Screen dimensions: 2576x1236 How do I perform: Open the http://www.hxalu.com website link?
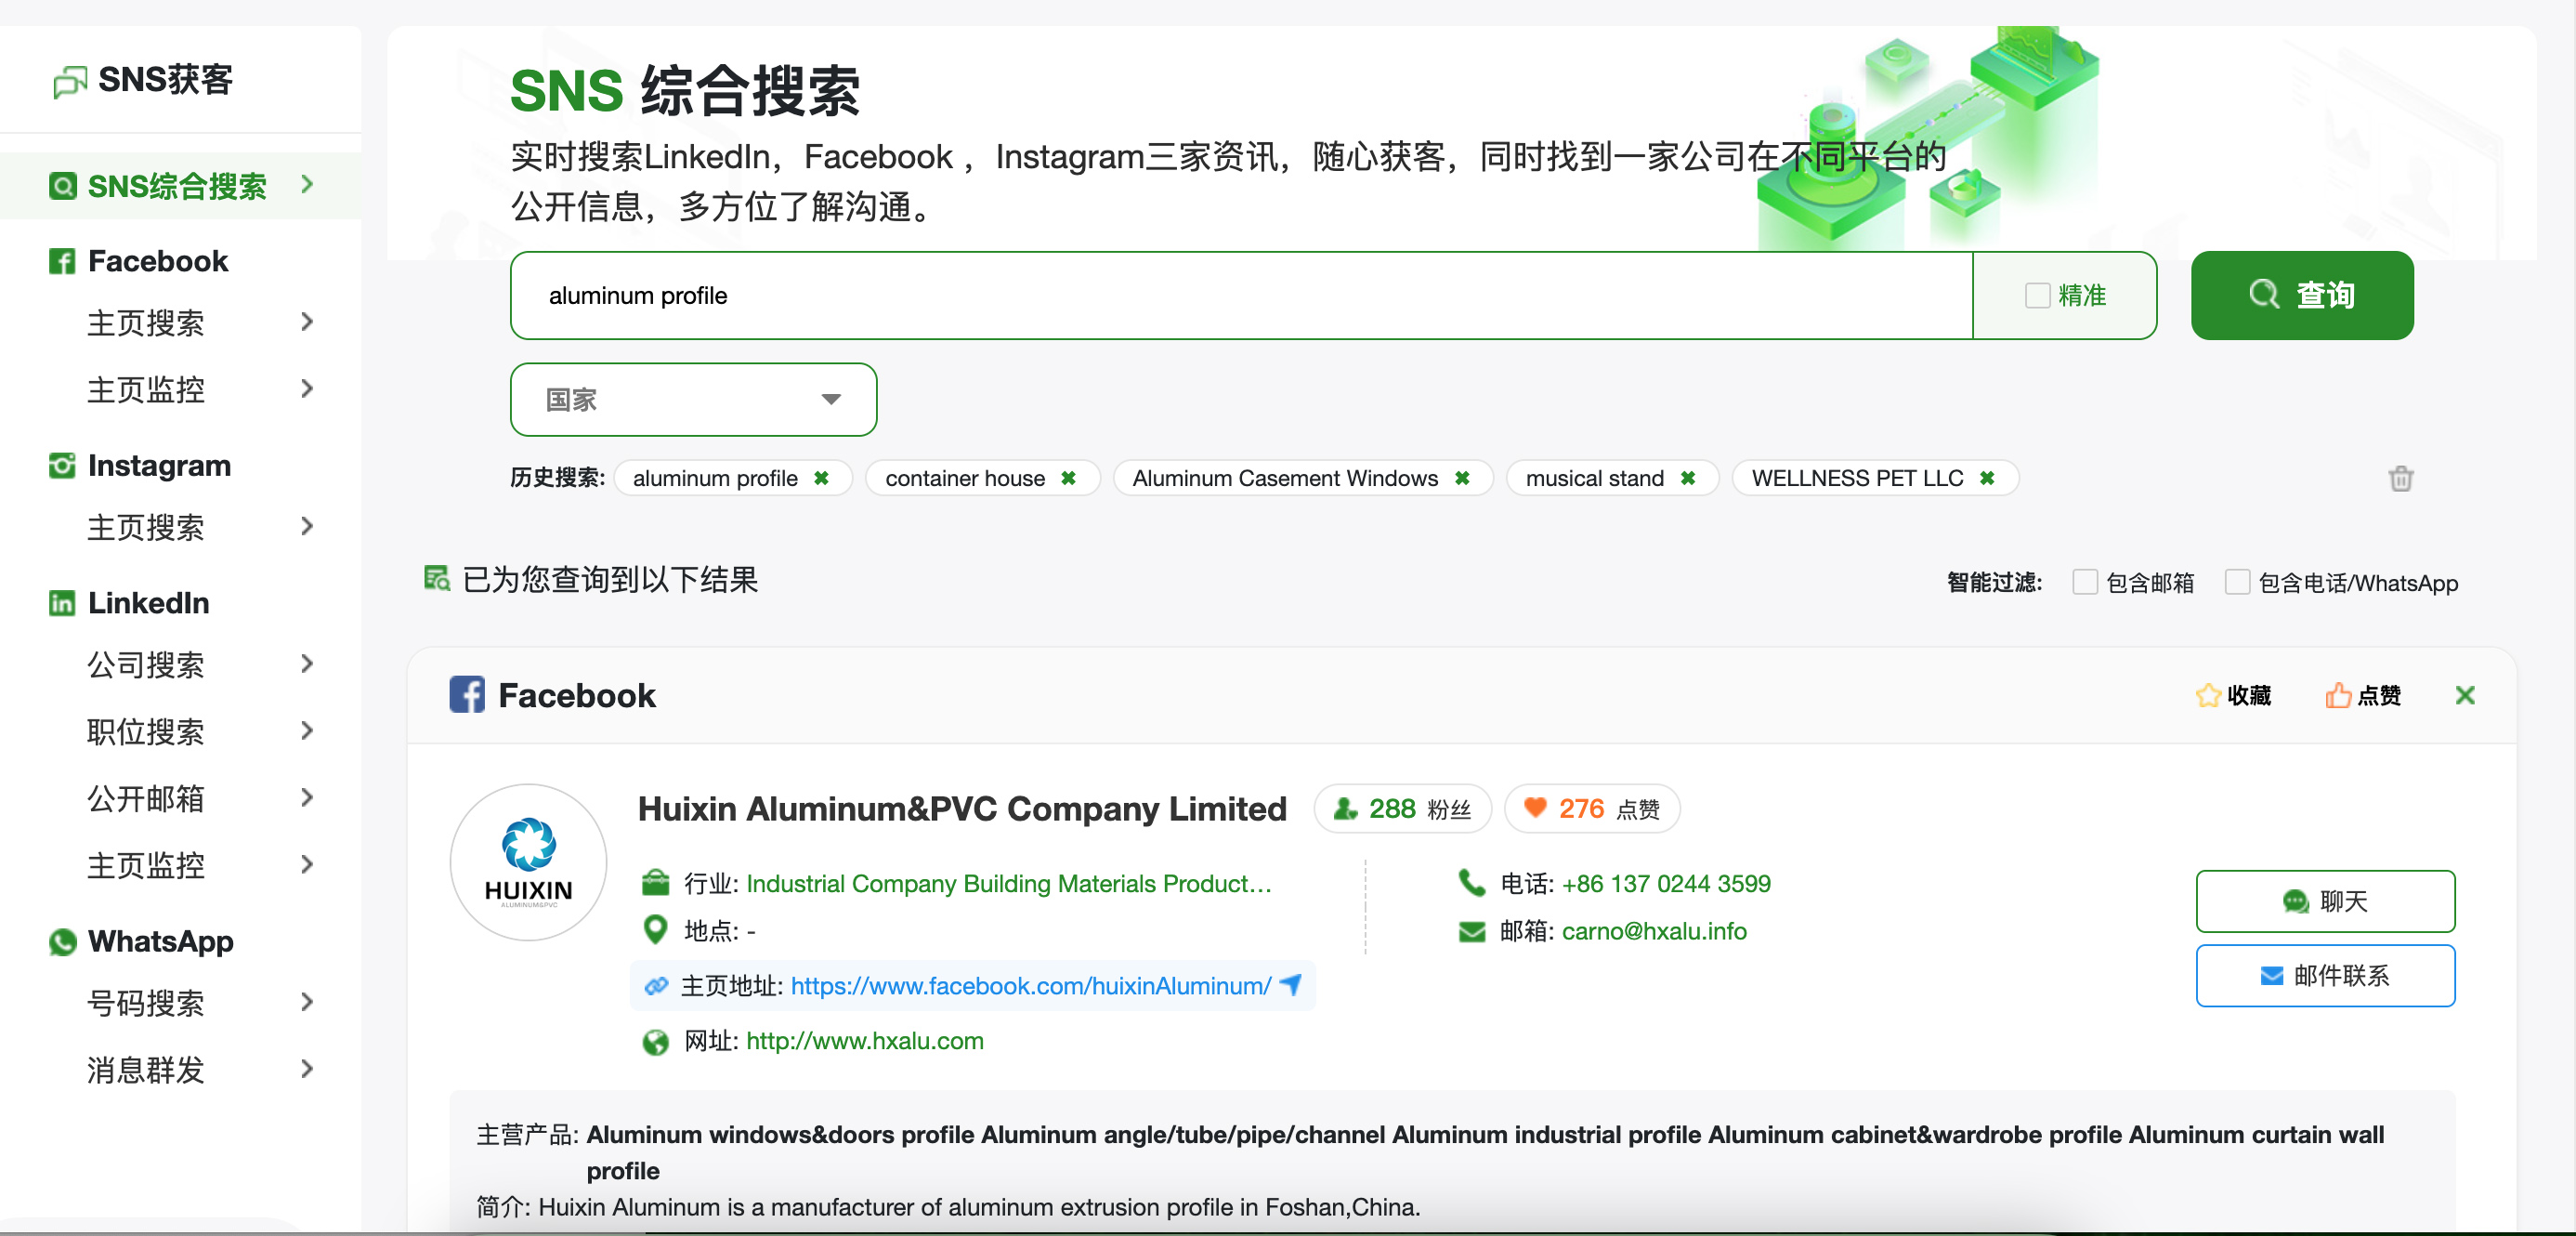point(865,1041)
